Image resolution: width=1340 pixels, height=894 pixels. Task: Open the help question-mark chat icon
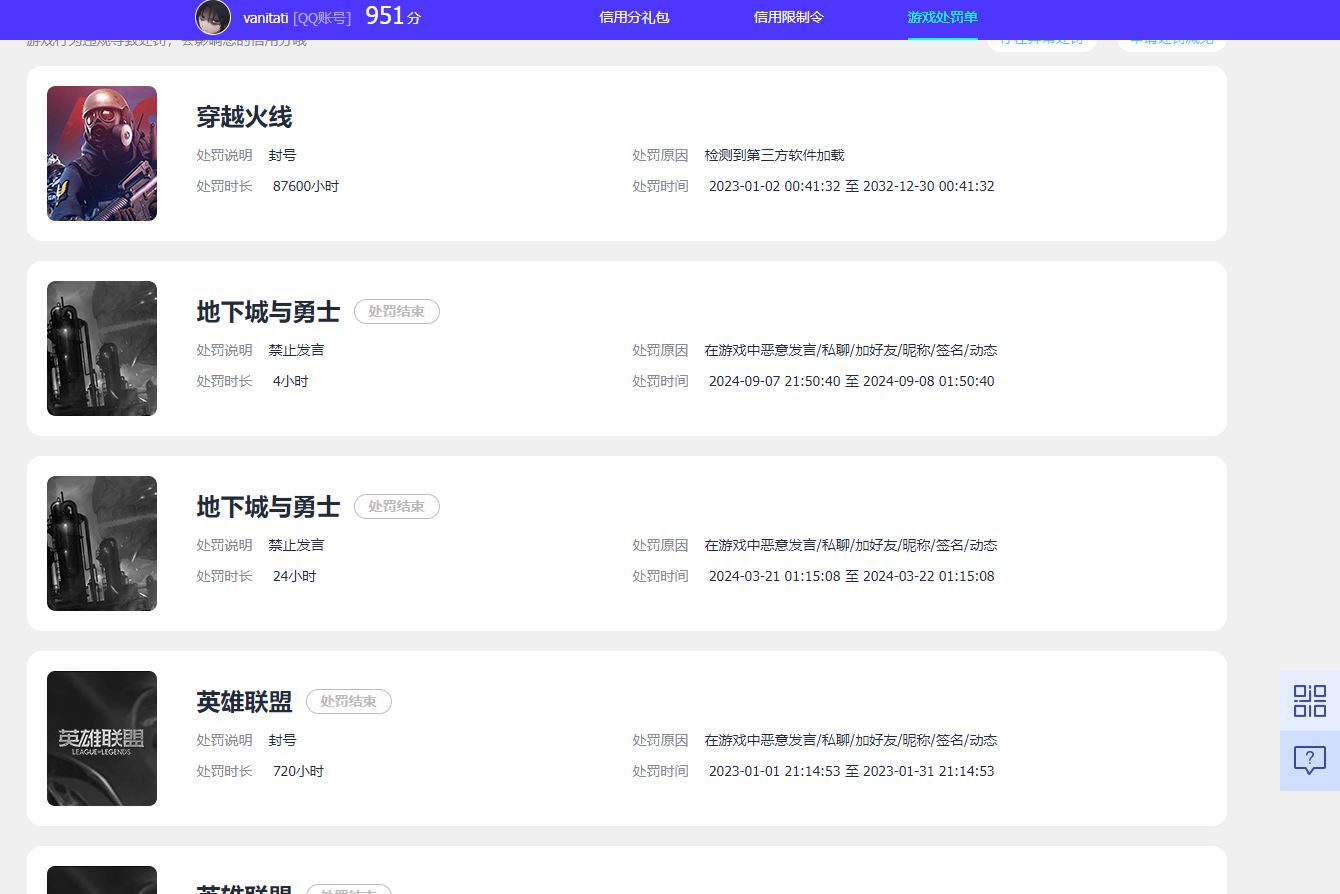tap(1309, 760)
